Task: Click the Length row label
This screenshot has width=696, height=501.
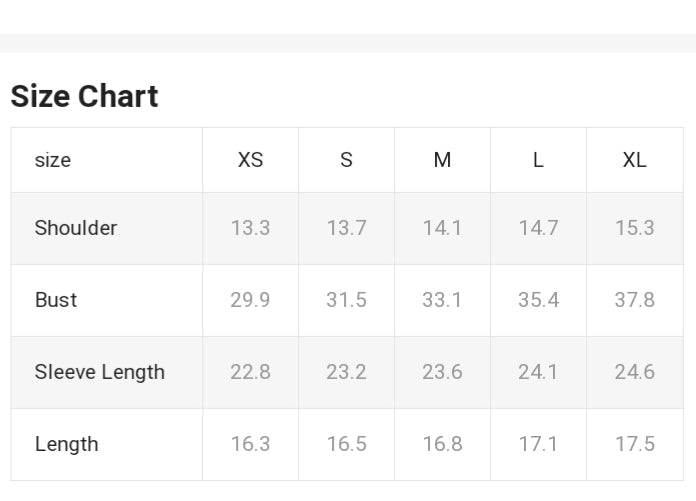Action: pyautogui.click(x=66, y=444)
